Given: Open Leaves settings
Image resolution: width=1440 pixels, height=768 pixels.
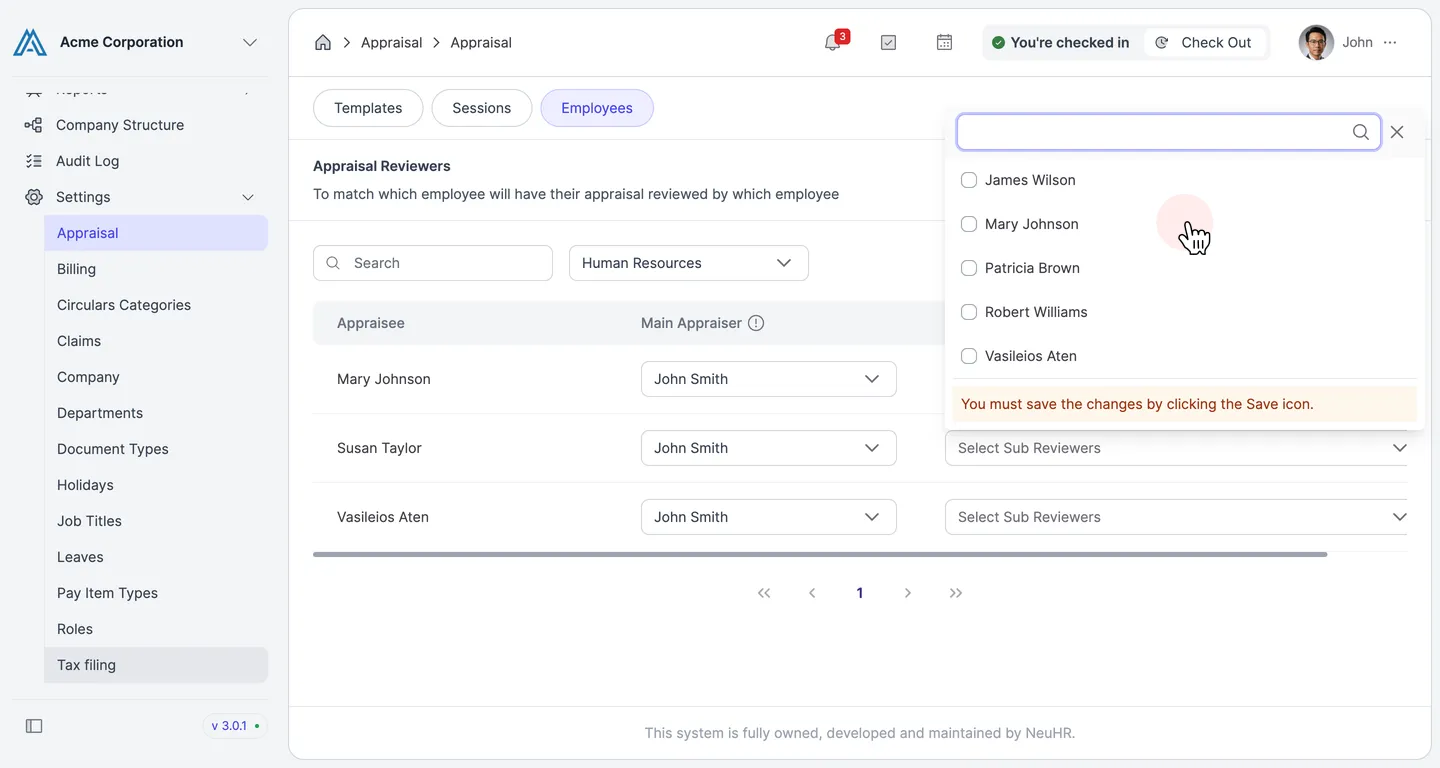Looking at the screenshot, I should (156, 557).
